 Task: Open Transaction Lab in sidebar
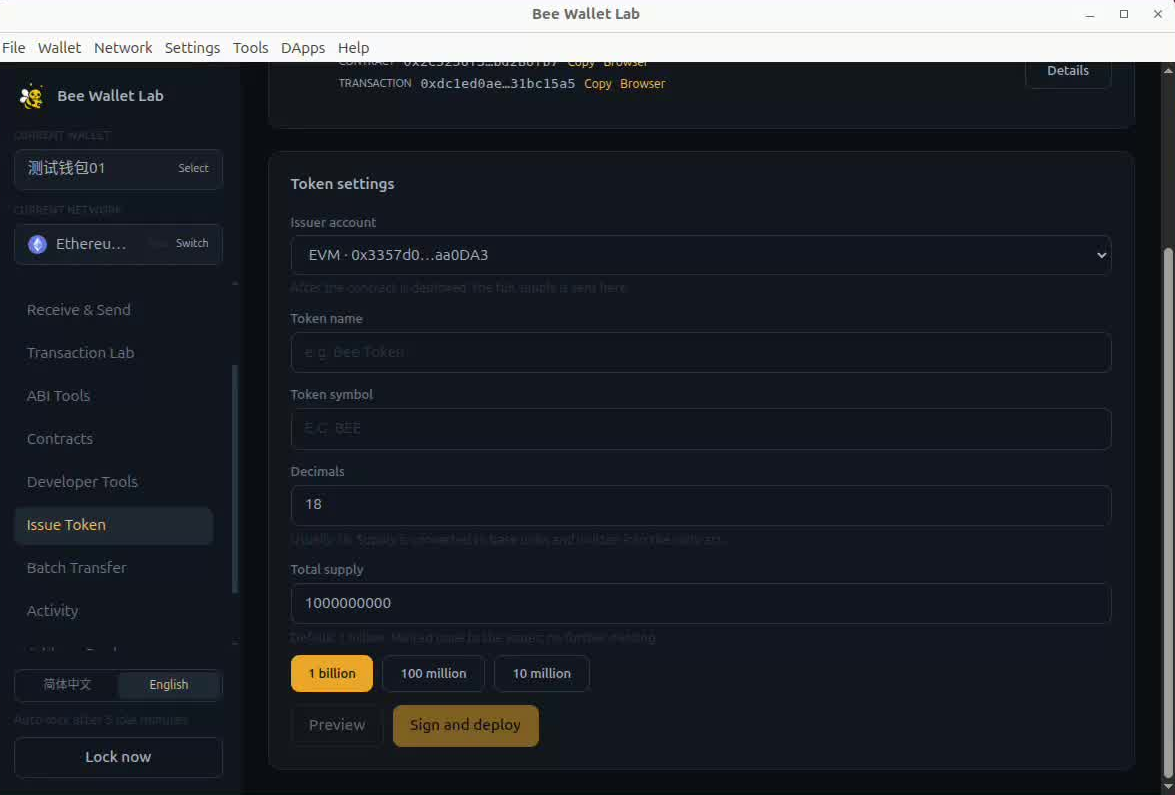tap(113, 353)
